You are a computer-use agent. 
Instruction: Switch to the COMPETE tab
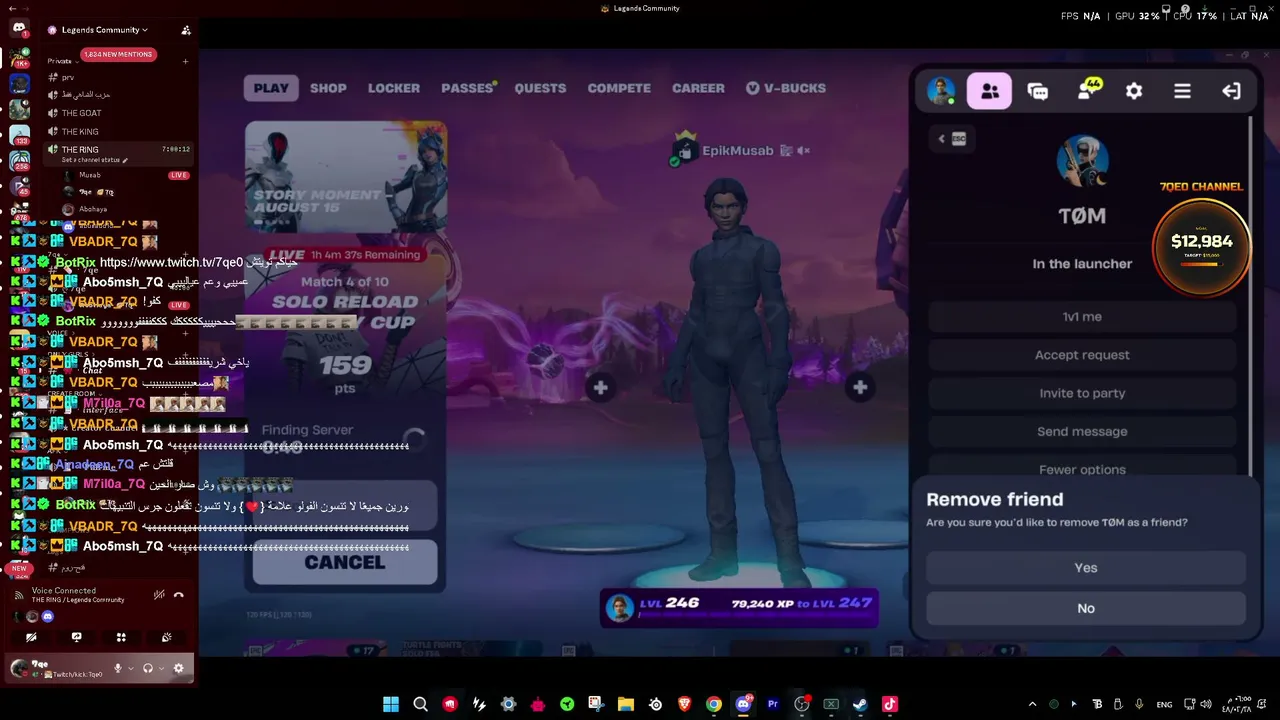619,88
